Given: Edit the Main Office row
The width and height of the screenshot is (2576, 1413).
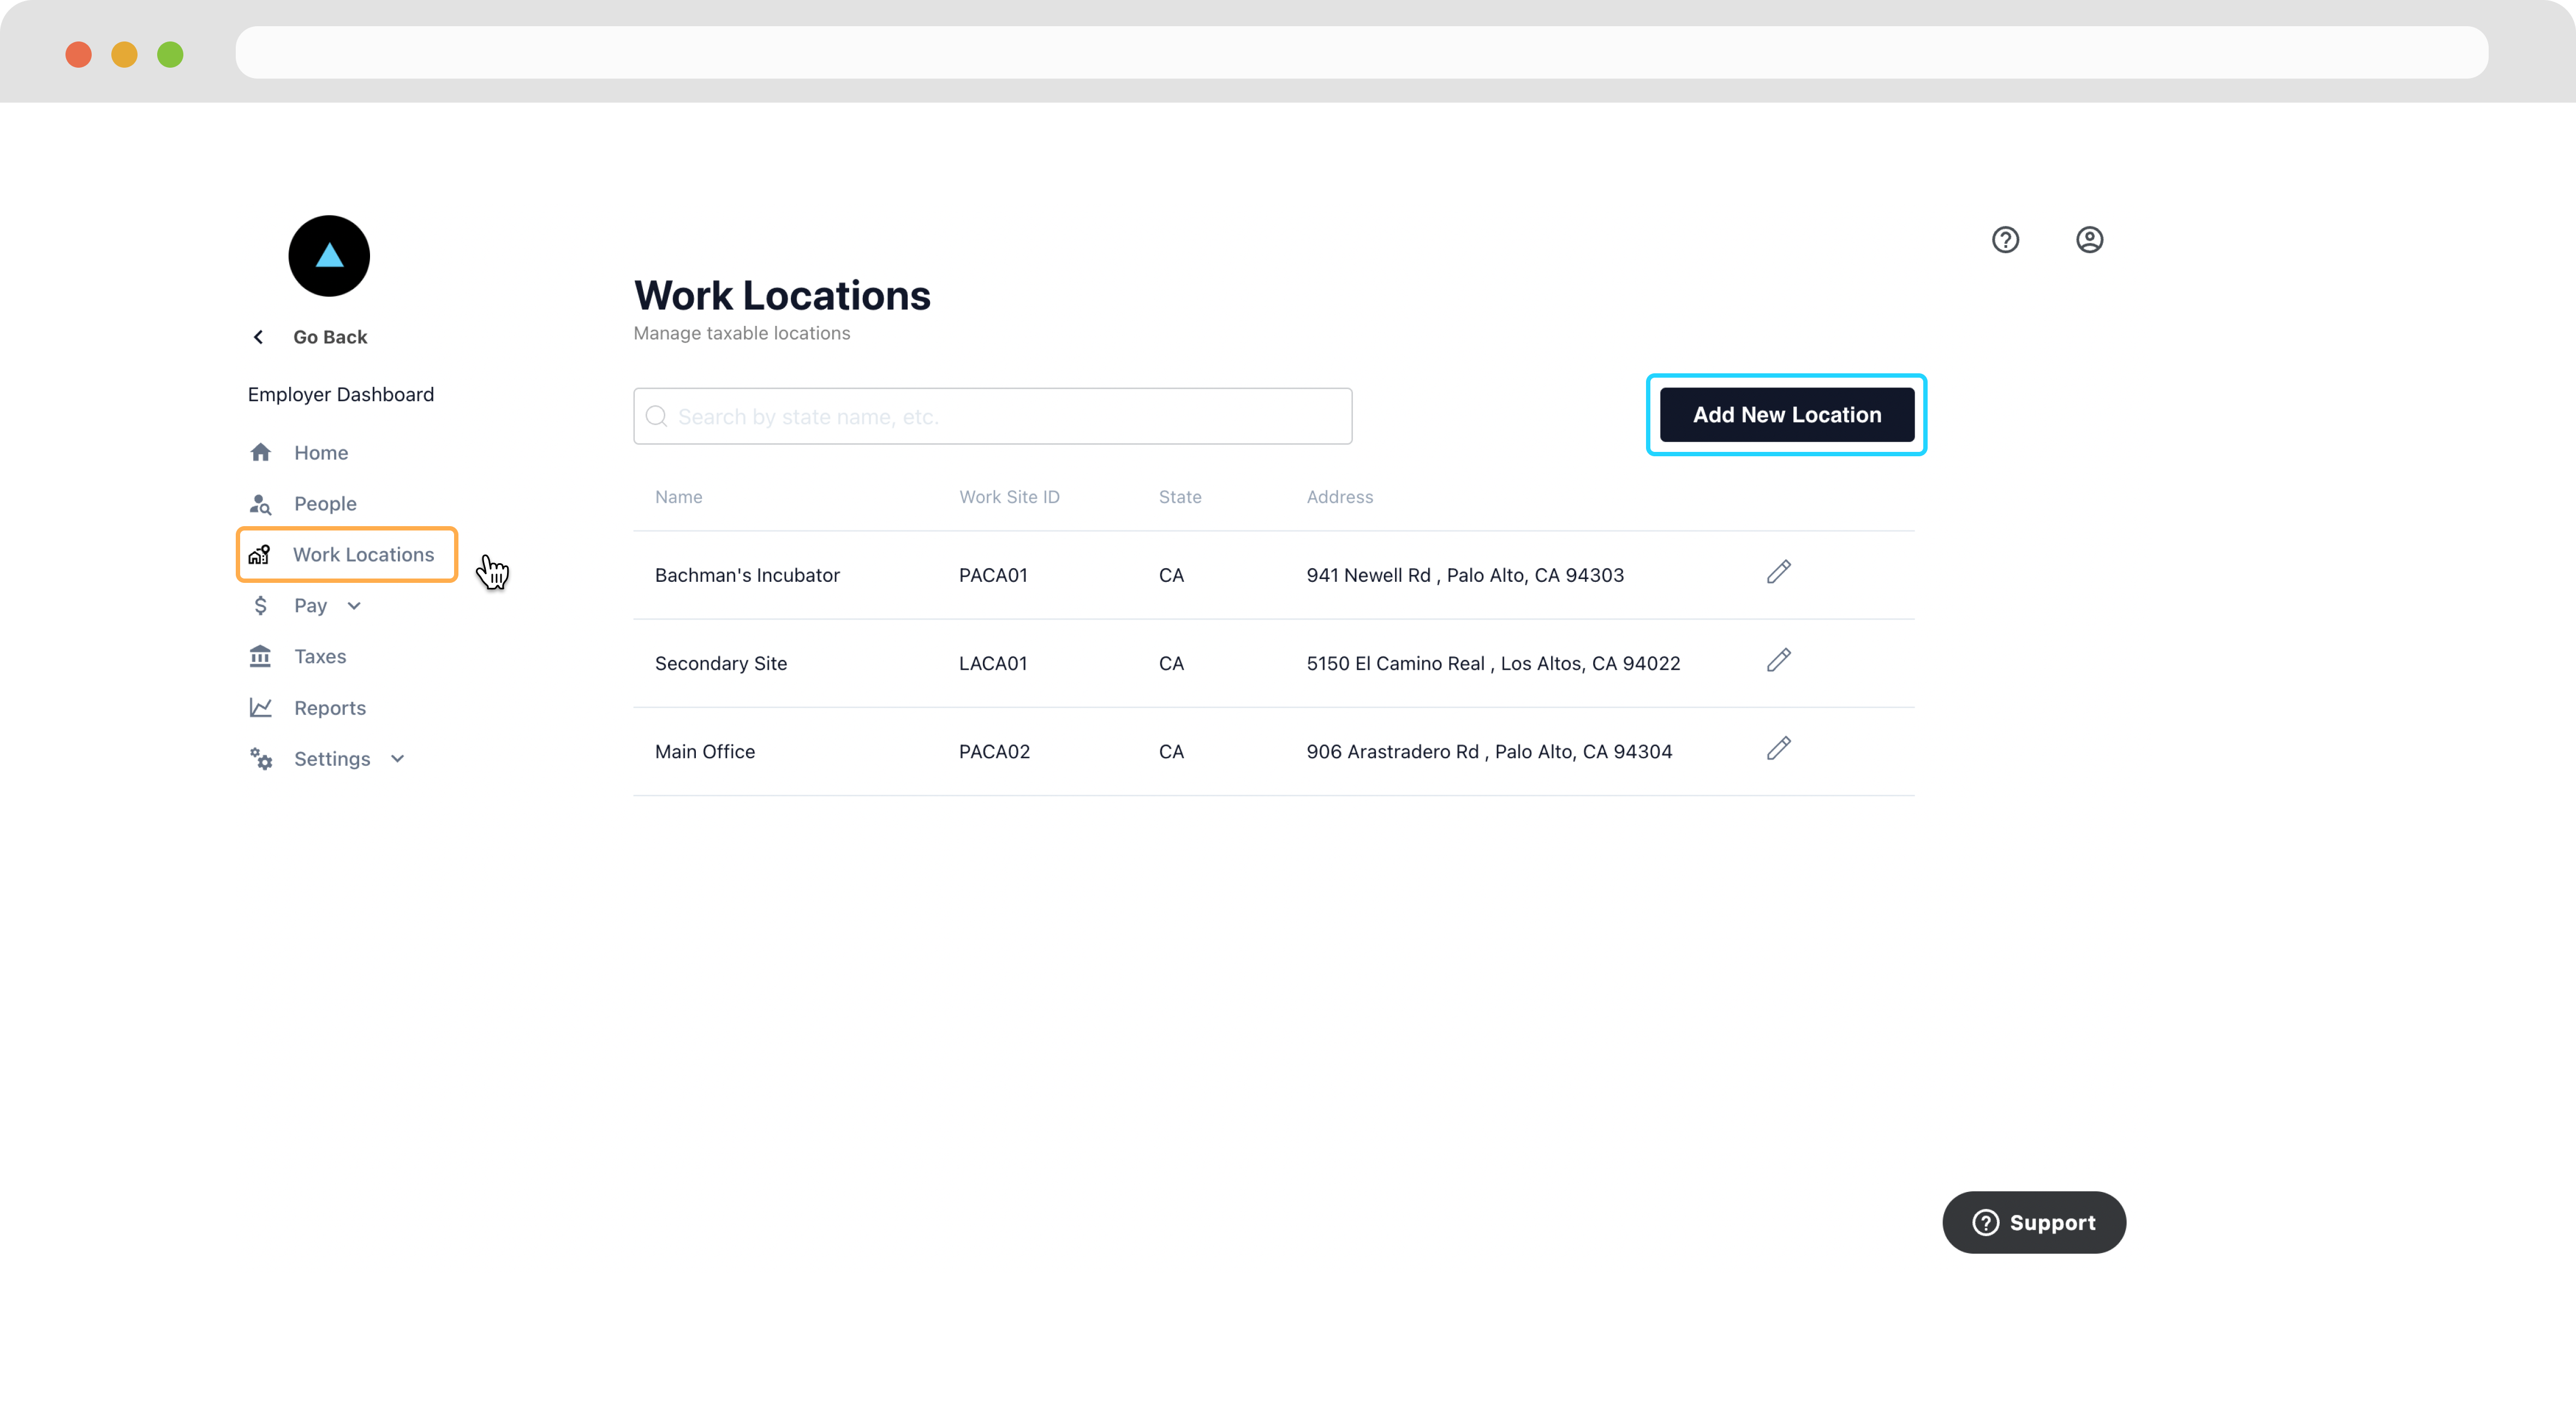Looking at the screenshot, I should (1778, 748).
